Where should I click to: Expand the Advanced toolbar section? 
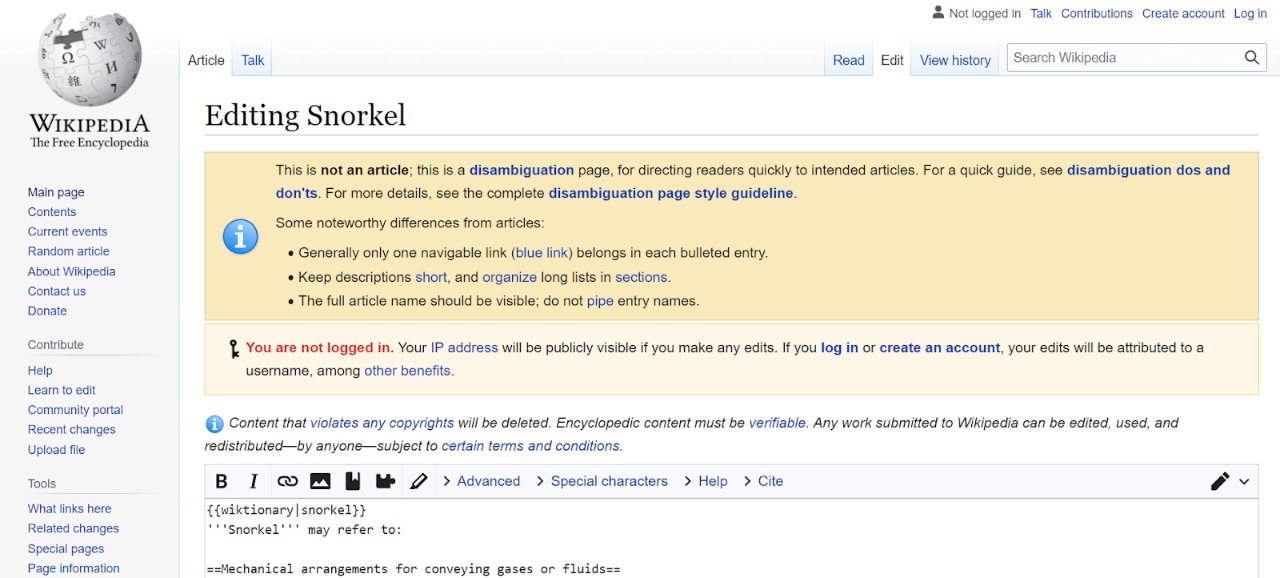[481, 481]
